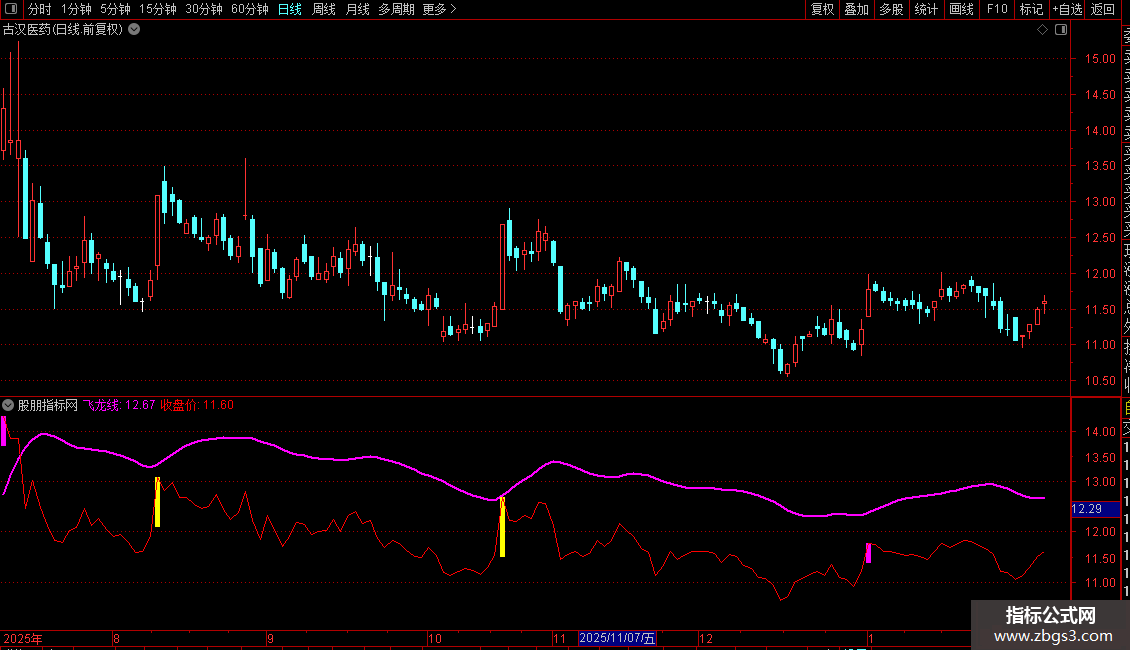The width and height of the screenshot is (1130, 650).
Task: Click the 2025/11/07/五 date label on time axis
Action: pyautogui.click(x=618, y=638)
